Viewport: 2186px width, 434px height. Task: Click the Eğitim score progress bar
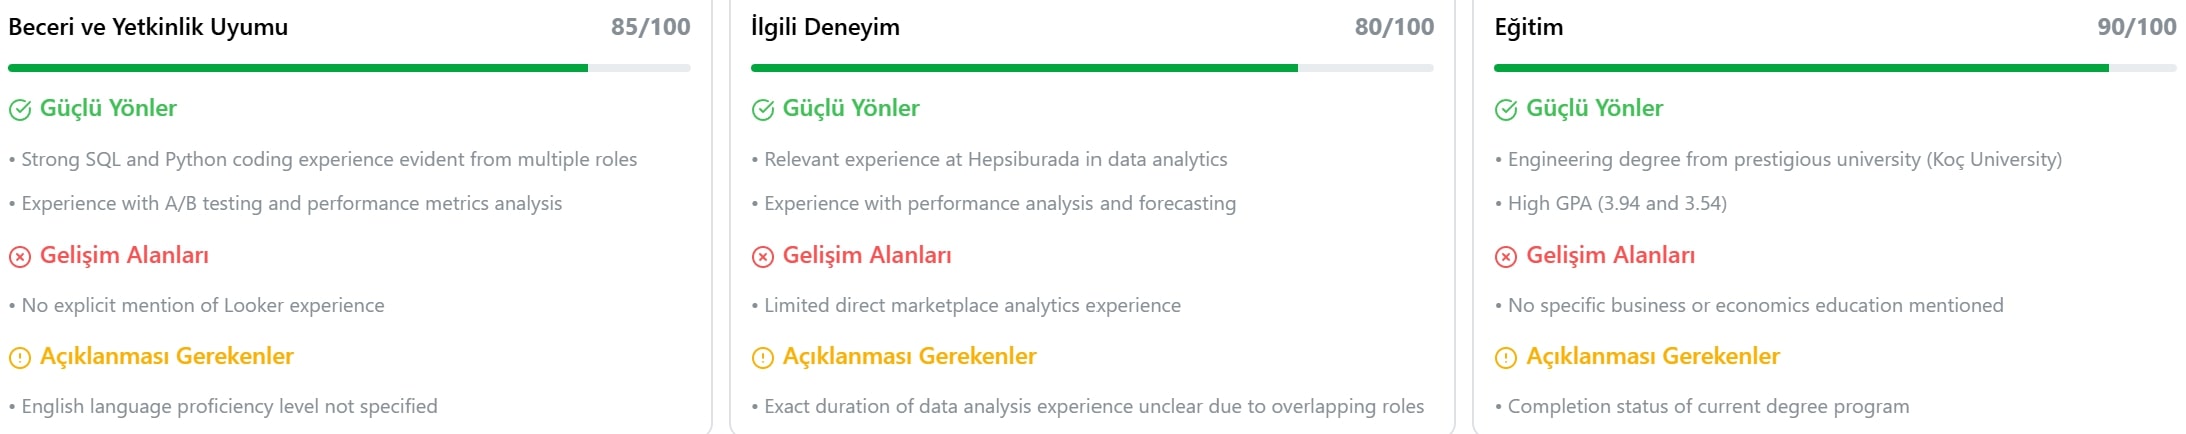point(1835,68)
